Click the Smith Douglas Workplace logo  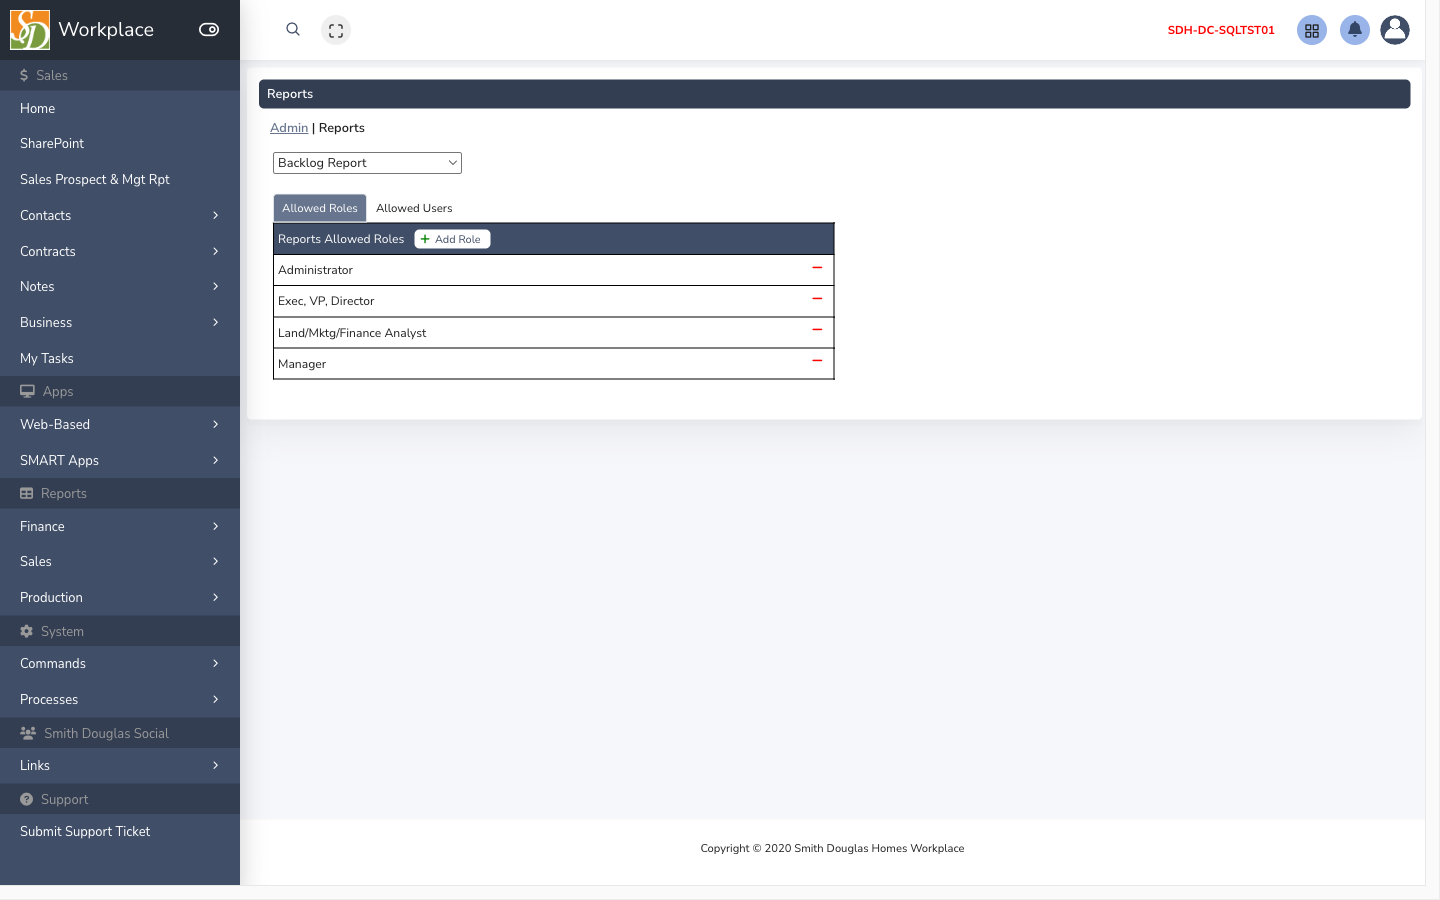tap(30, 30)
